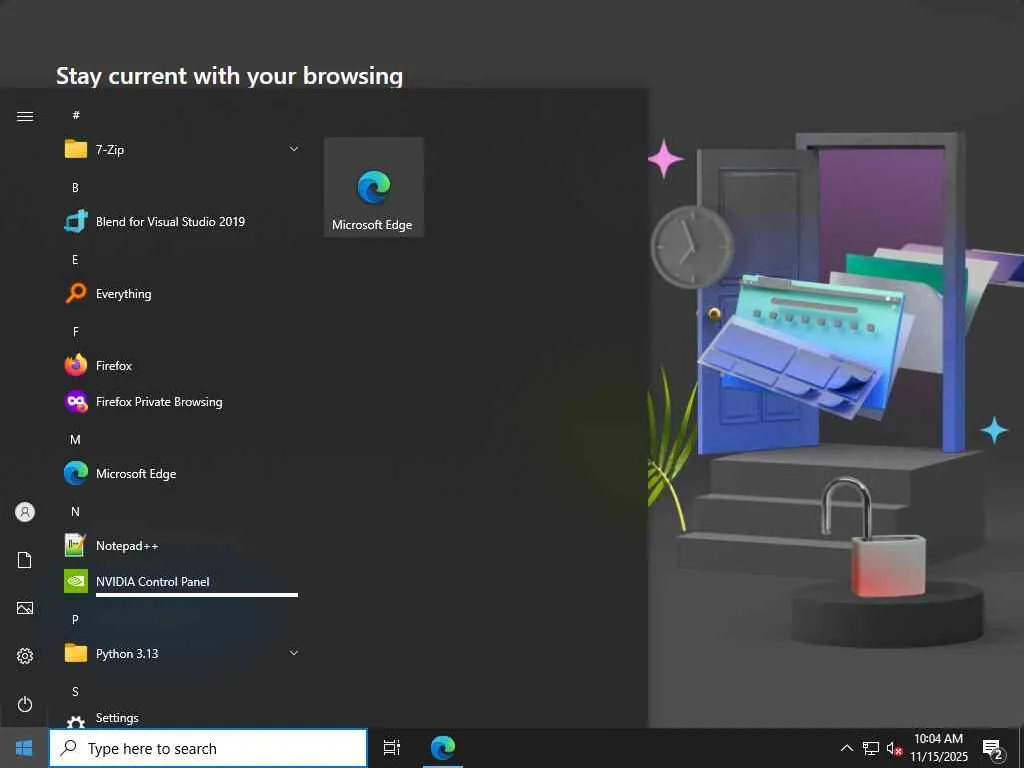Click the M letter group header
Viewport: 1024px width, 768px height.
tap(75, 440)
